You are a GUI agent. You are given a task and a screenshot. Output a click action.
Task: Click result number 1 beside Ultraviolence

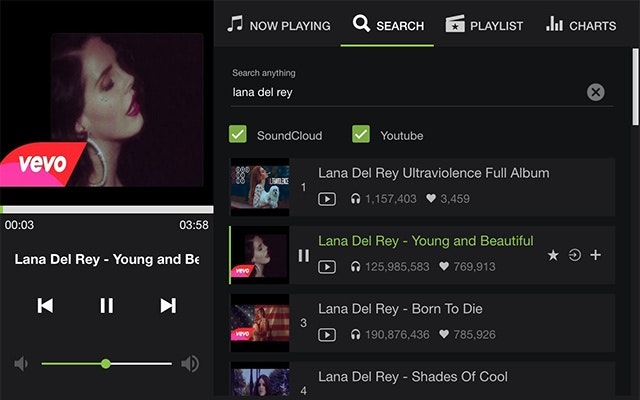point(303,187)
